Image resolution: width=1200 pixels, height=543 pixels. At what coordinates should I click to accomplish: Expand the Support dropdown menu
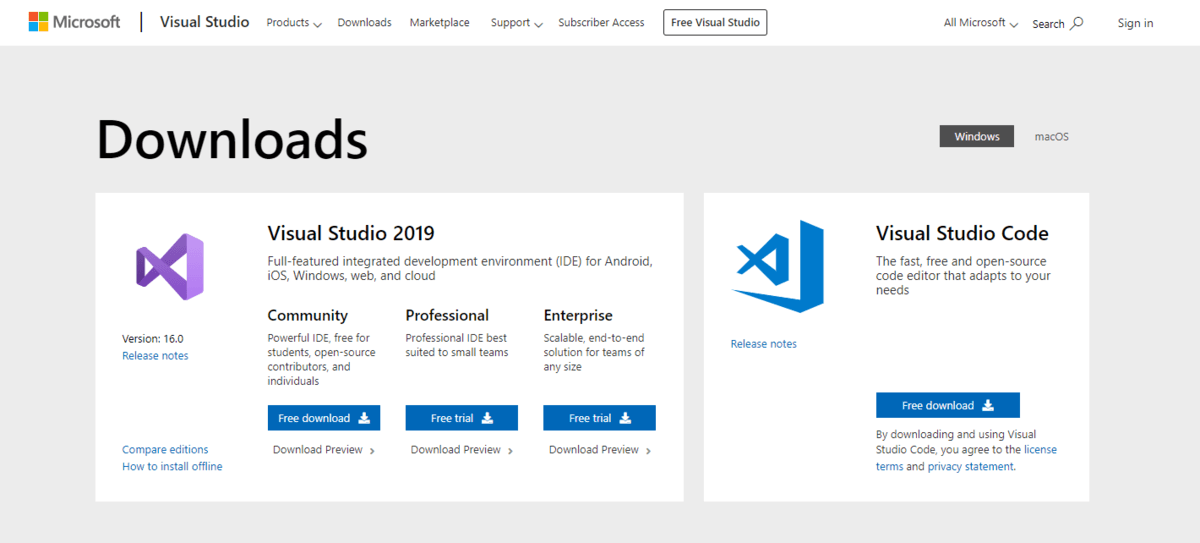pos(517,23)
